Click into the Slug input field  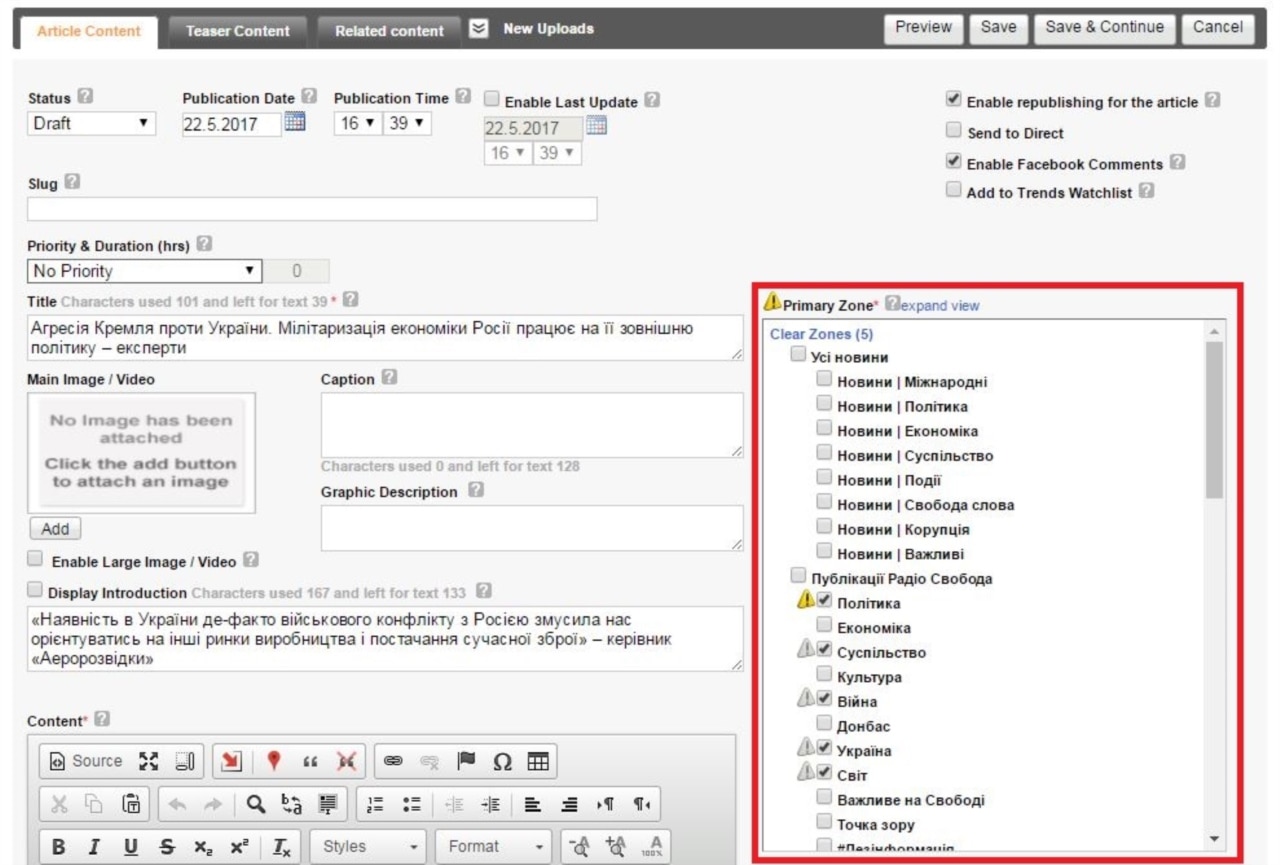pos(312,209)
